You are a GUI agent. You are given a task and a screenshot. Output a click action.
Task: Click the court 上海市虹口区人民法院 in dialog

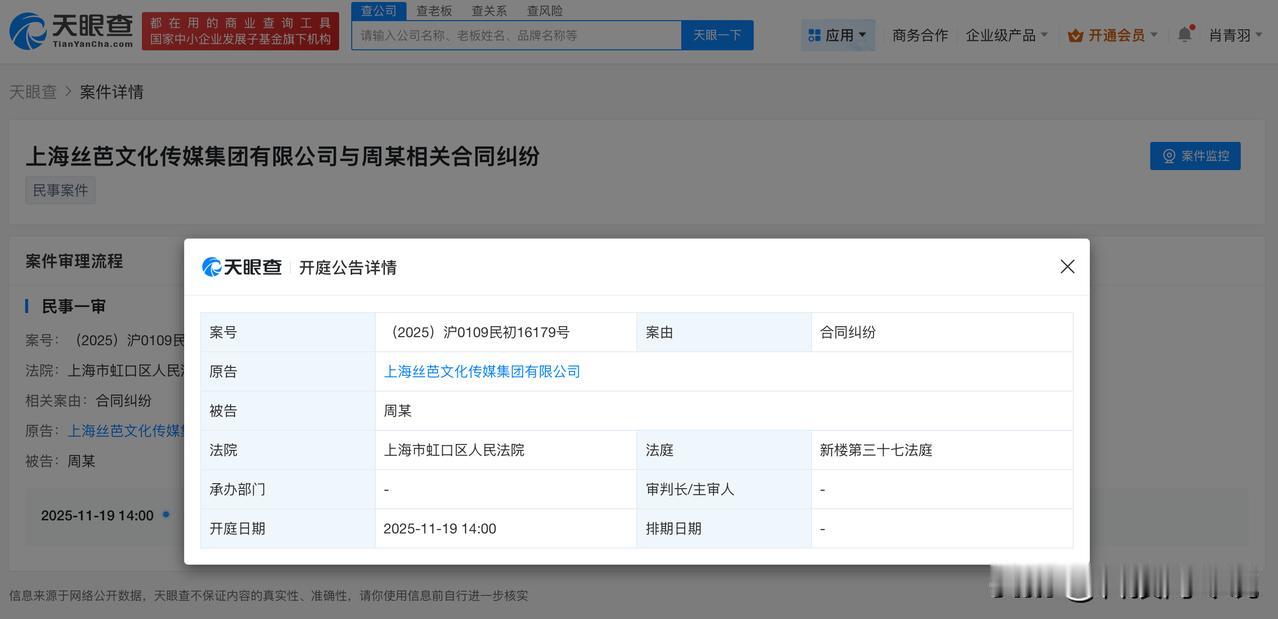pos(454,450)
